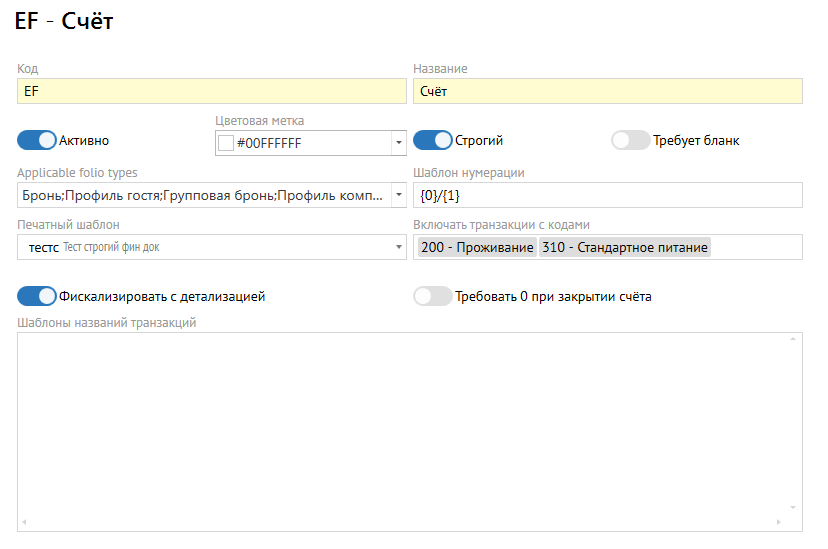
Task: Focus the Название text field
Action: tap(607, 91)
